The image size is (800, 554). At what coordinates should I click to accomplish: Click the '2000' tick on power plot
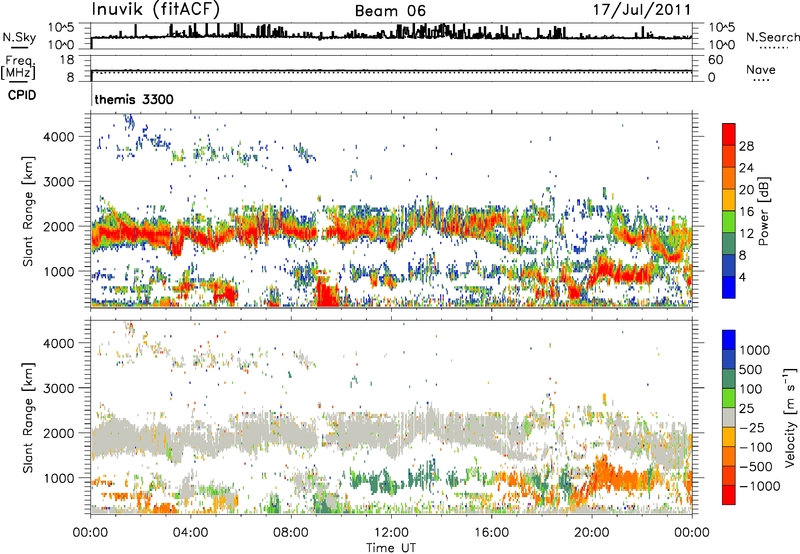coord(58,226)
